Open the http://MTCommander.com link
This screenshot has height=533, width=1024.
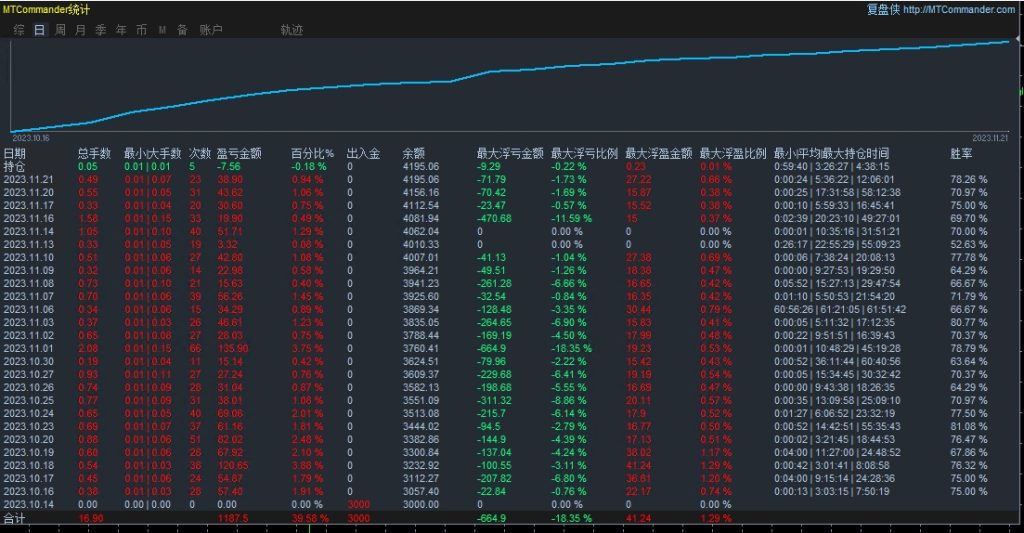tap(959, 9)
